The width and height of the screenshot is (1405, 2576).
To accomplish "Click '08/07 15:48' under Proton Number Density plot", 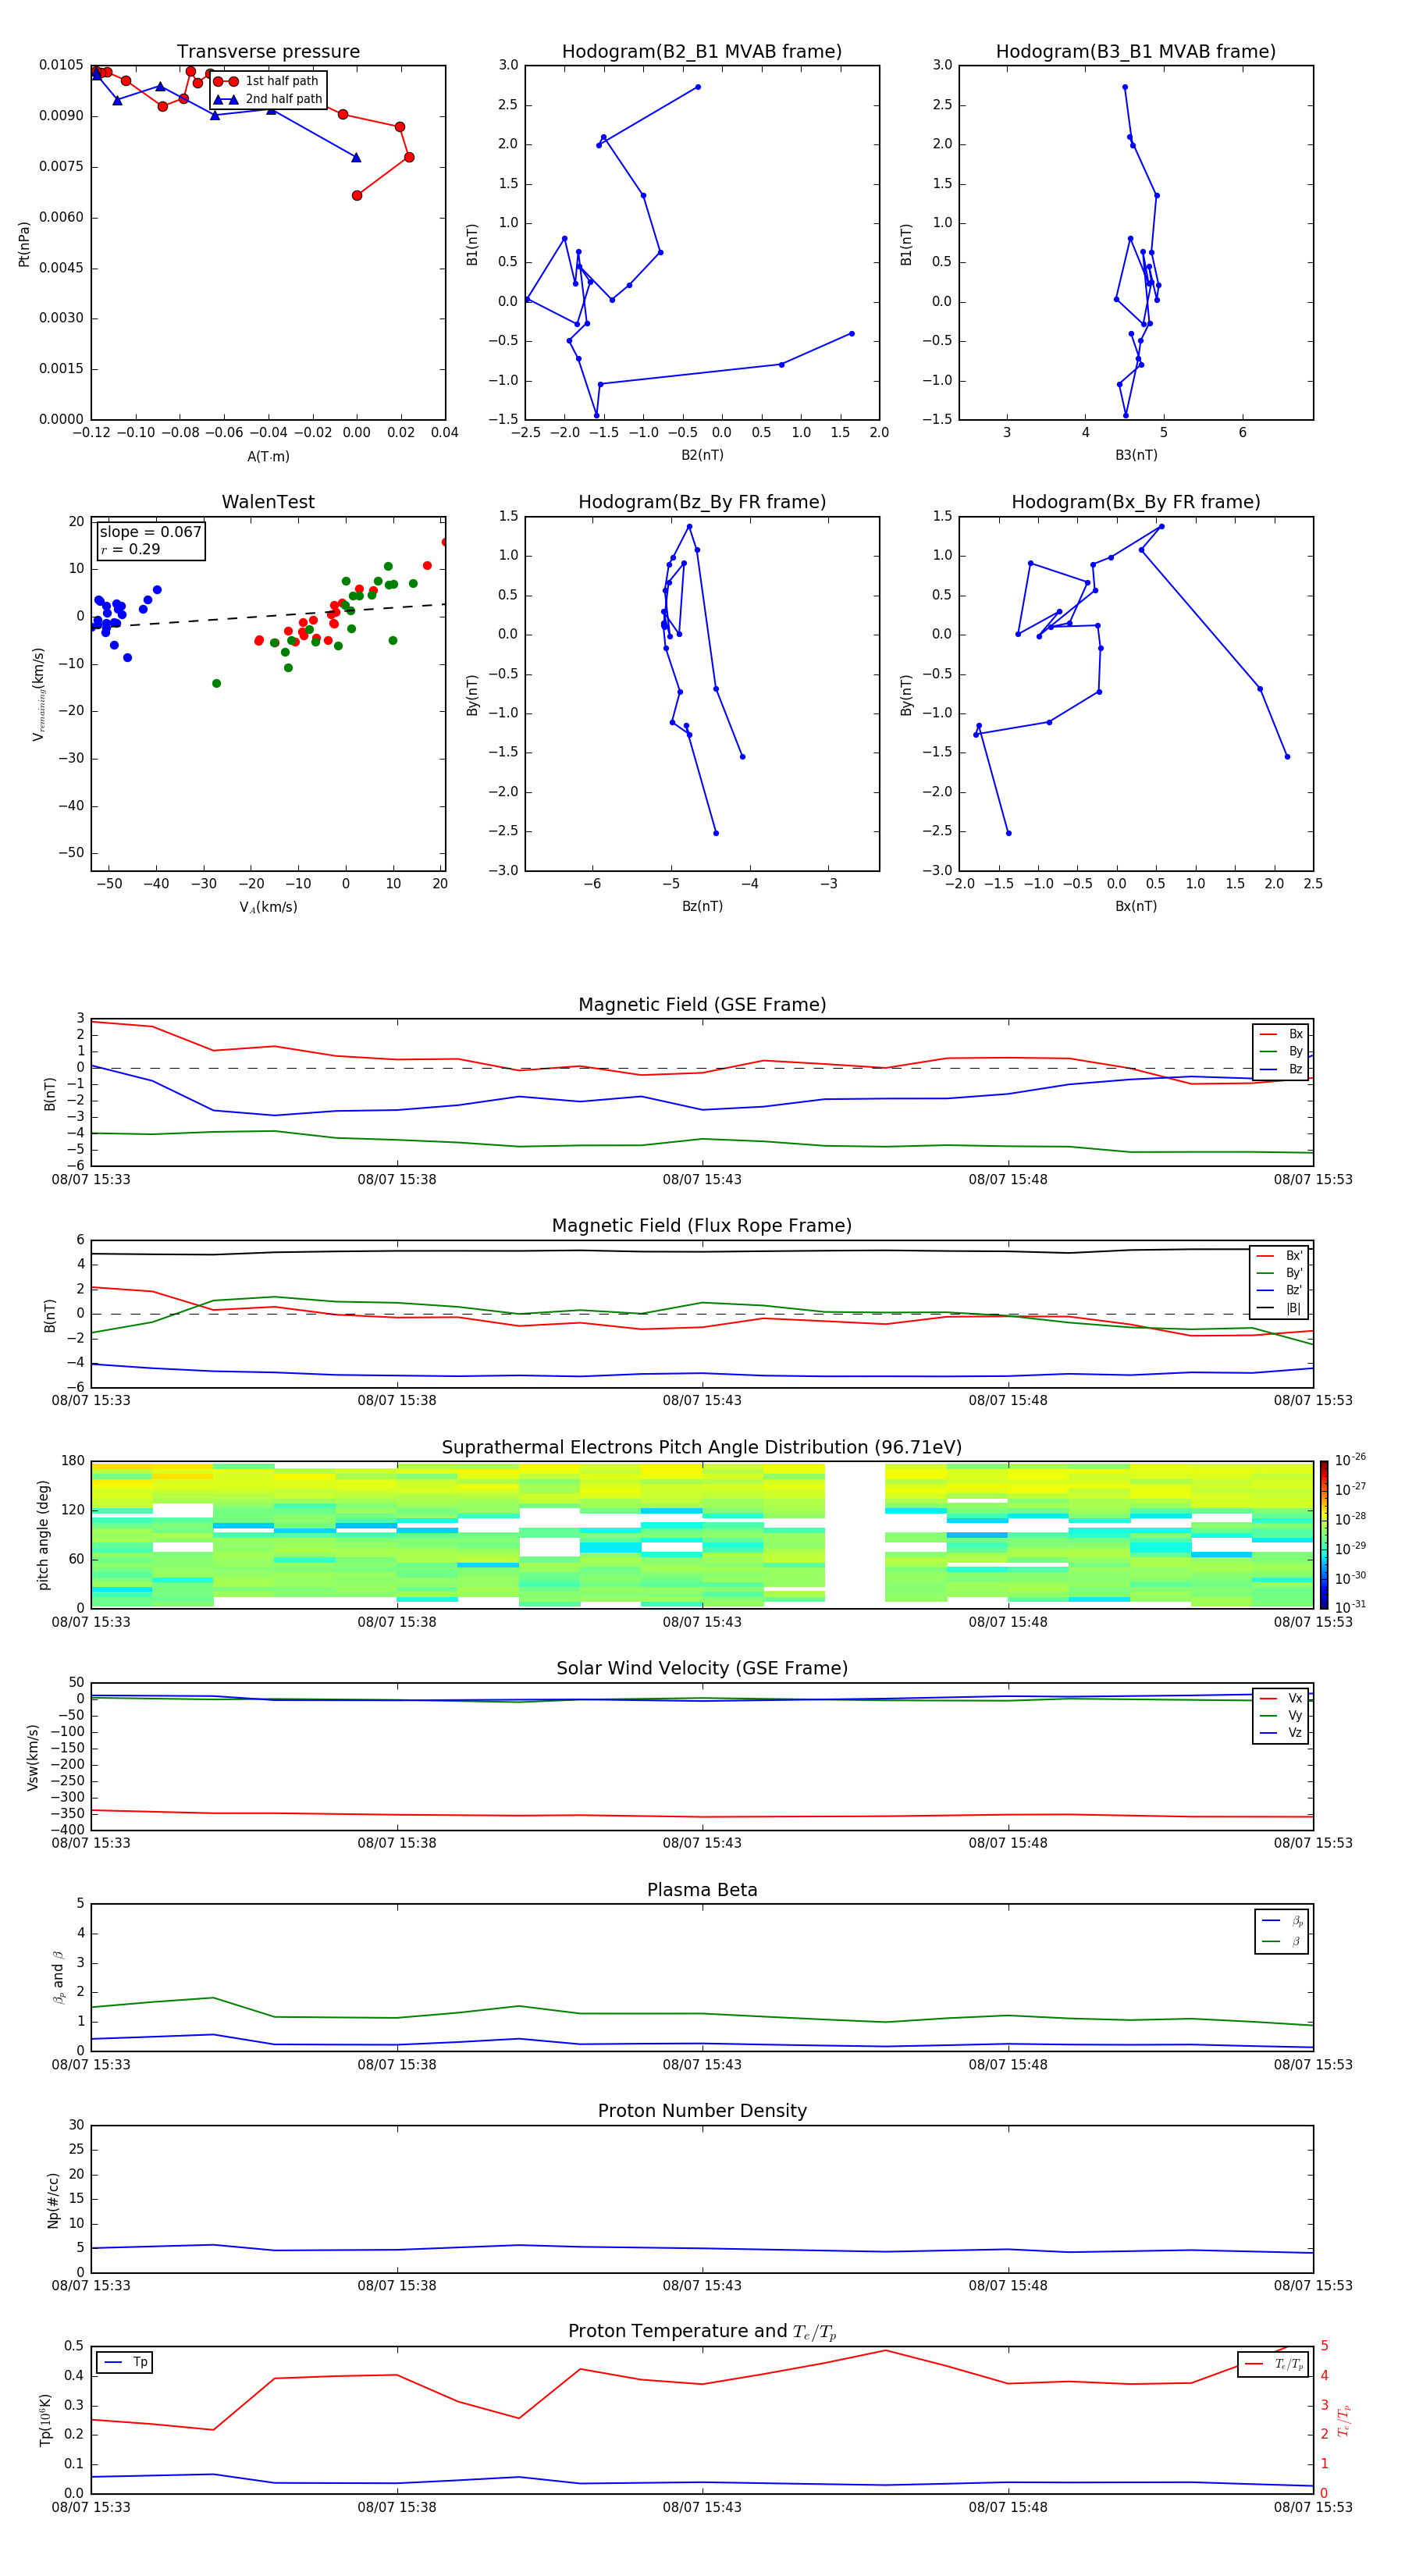I will coord(1008,2285).
